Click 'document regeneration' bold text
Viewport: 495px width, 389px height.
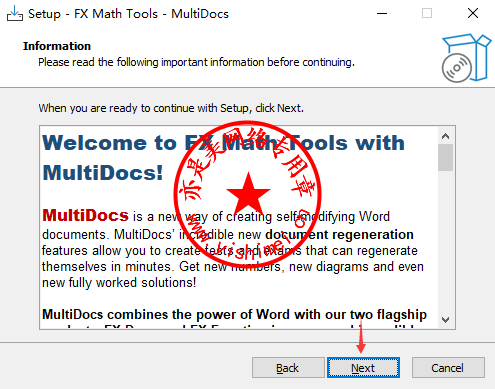pos(339,235)
